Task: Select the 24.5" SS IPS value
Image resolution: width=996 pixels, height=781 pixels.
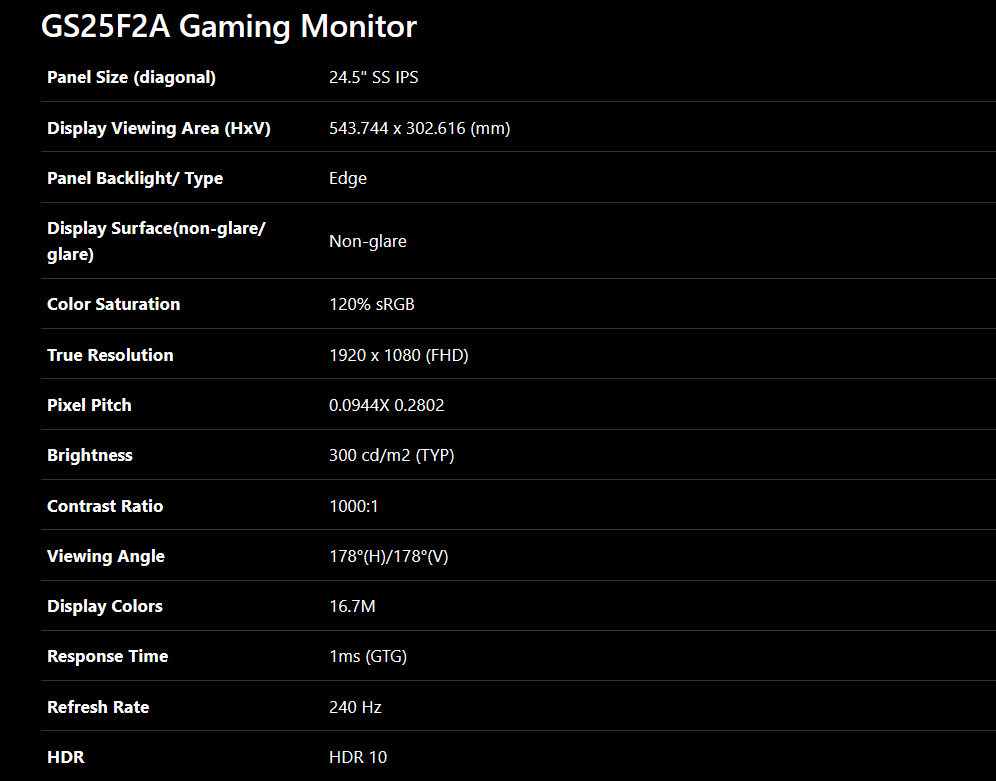Action: (373, 77)
